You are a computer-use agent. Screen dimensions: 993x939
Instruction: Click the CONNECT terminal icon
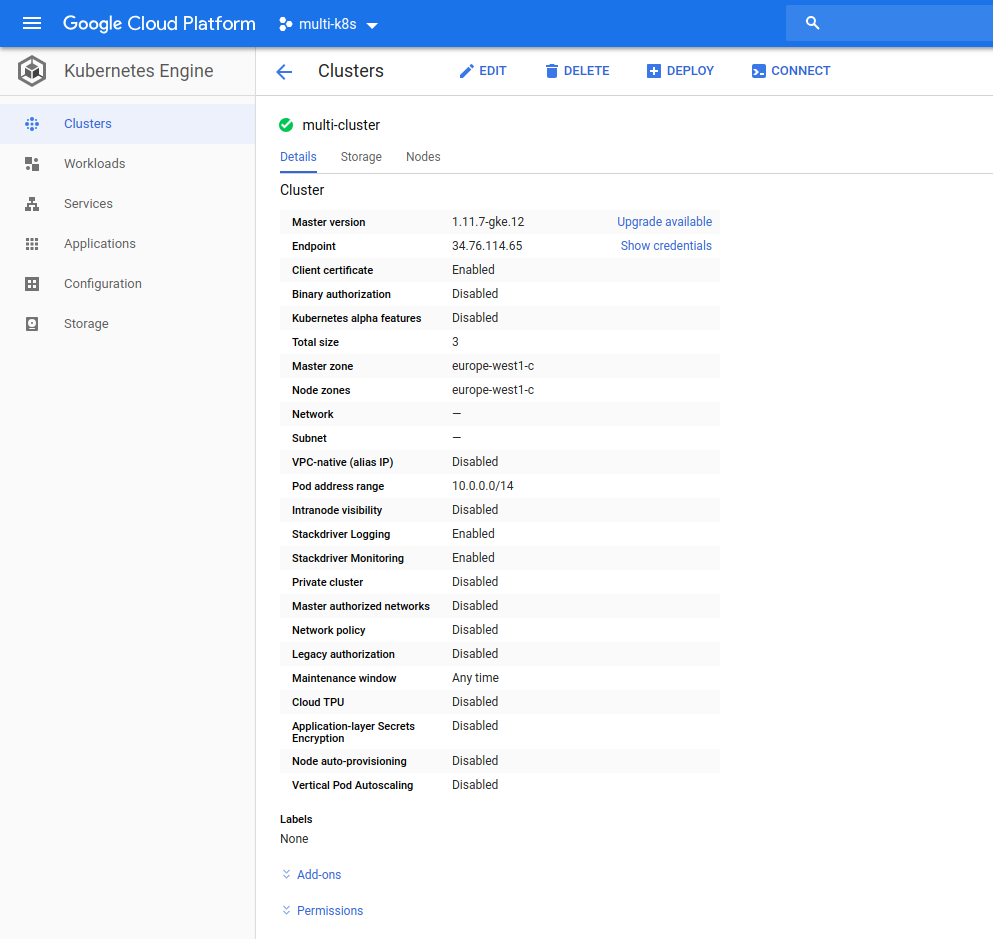point(758,71)
